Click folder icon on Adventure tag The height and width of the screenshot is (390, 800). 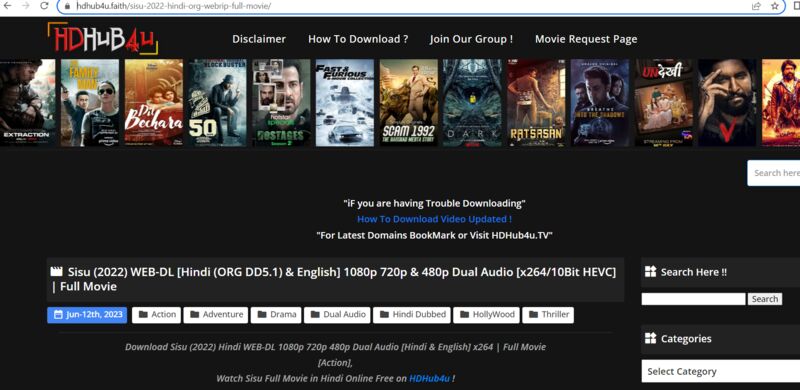pyautogui.click(x=194, y=314)
